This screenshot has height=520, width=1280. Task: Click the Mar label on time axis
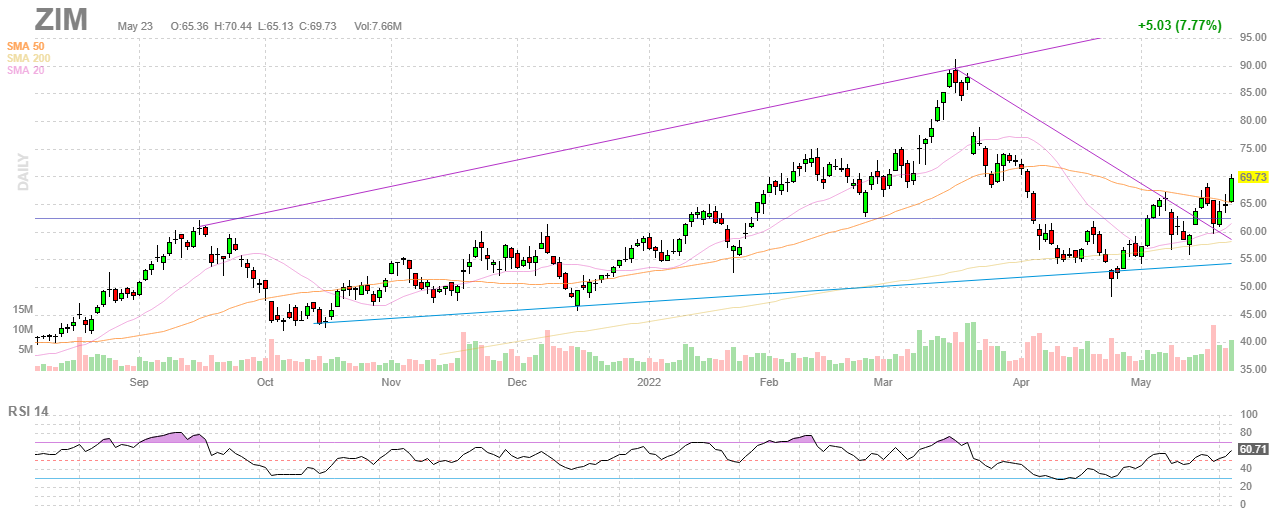point(883,382)
